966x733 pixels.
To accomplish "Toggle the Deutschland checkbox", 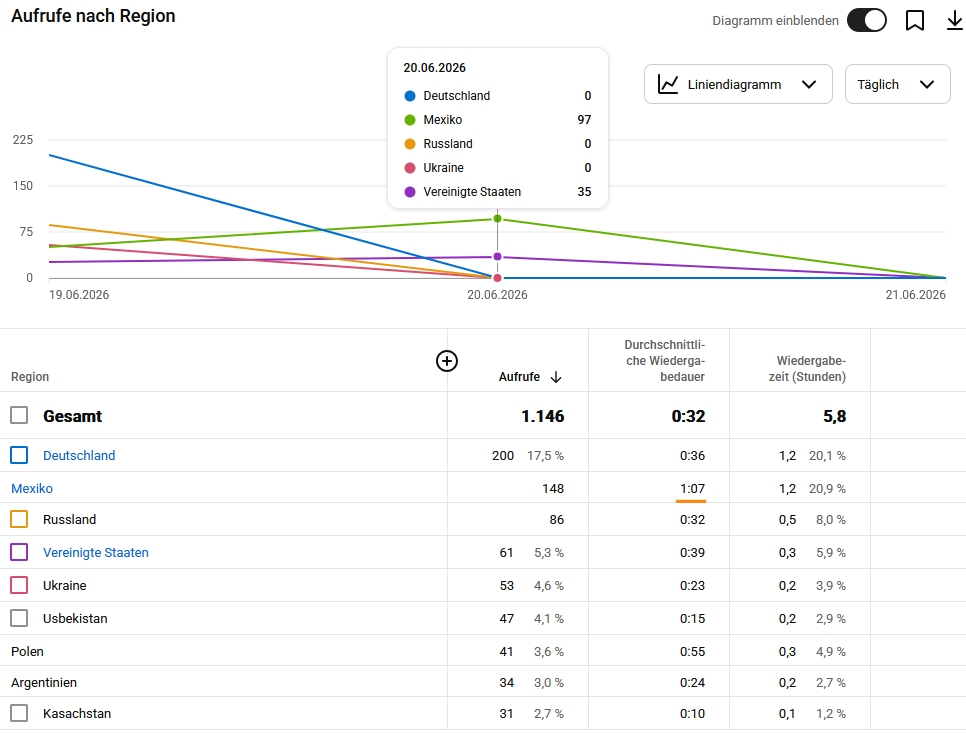I will pyautogui.click(x=19, y=455).
